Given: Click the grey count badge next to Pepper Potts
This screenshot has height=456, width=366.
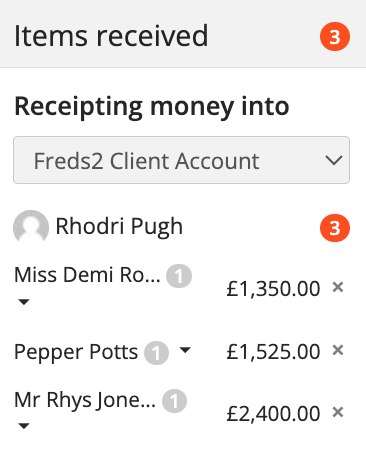Looking at the screenshot, I should 156,353.
